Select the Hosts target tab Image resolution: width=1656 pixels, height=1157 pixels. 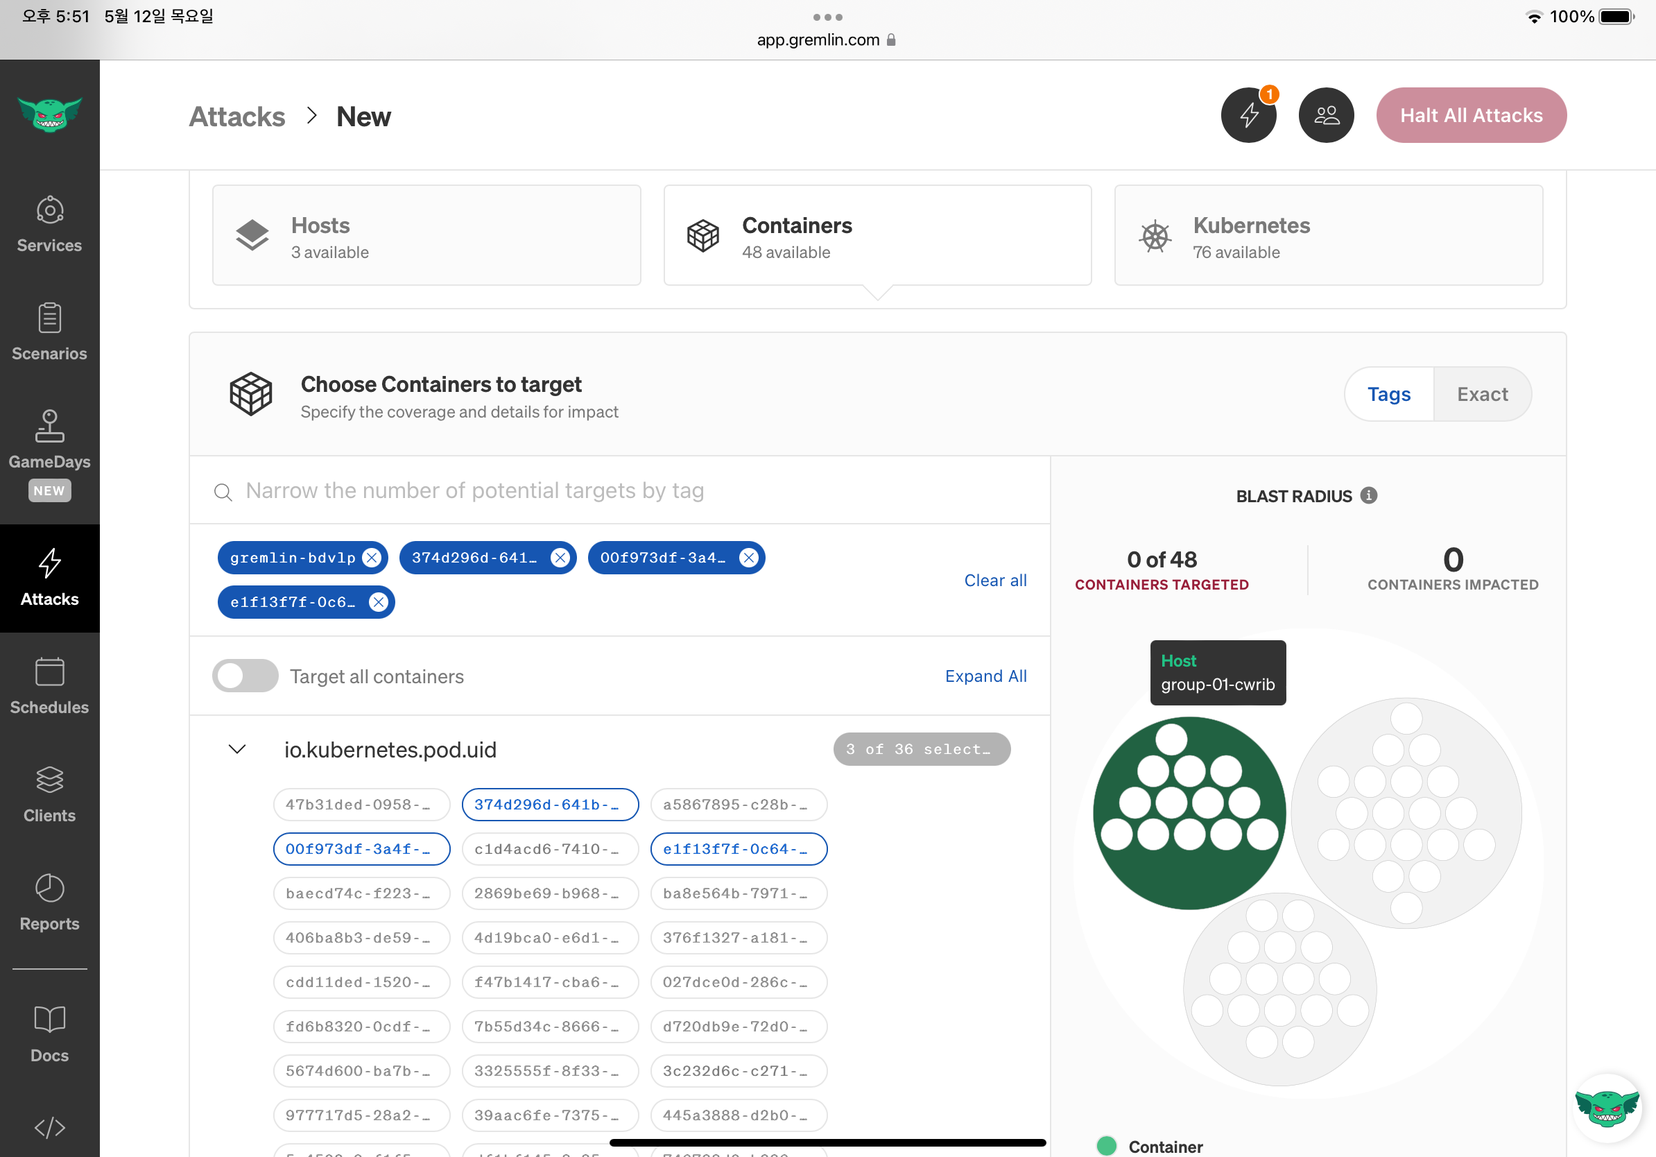426,235
